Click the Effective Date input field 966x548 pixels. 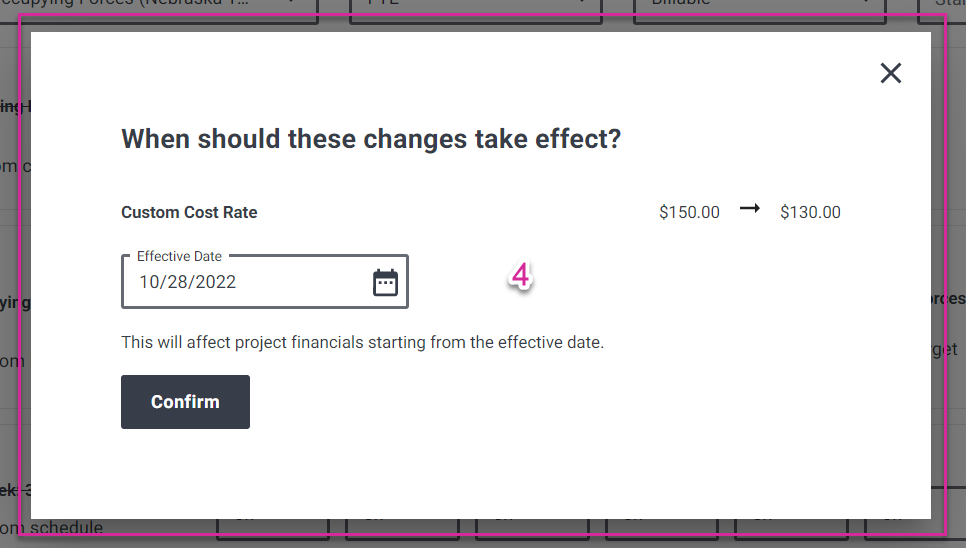pyautogui.click(x=265, y=282)
